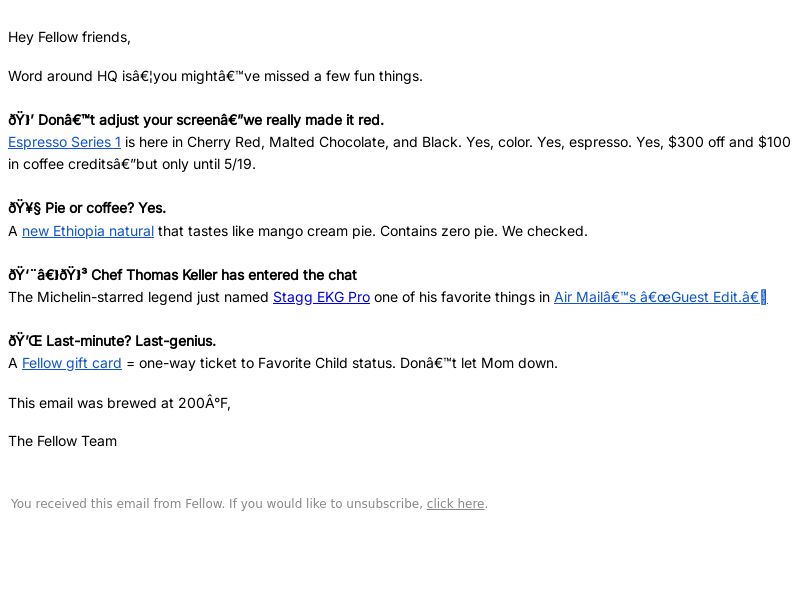Click the mango cream pie text
Image resolution: width=800 pixels, height=600 pixels.
pos(316,231)
